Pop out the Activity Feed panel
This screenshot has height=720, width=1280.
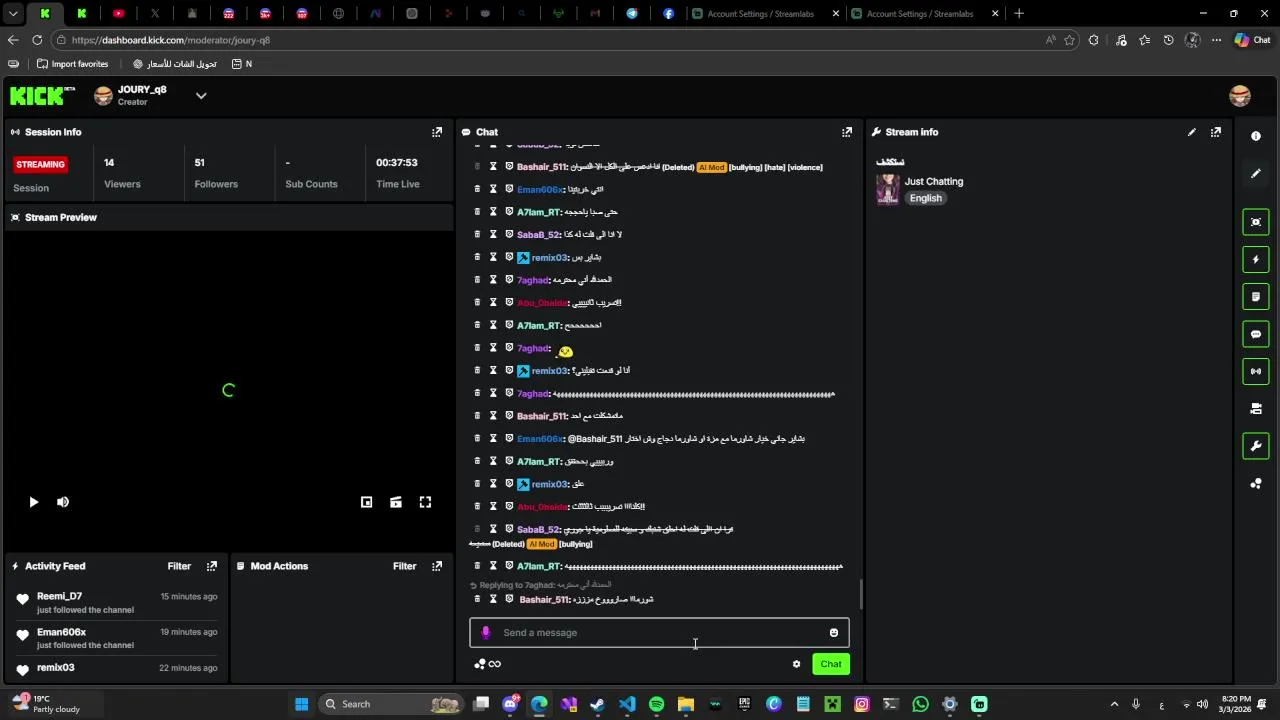(x=212, y=566)
